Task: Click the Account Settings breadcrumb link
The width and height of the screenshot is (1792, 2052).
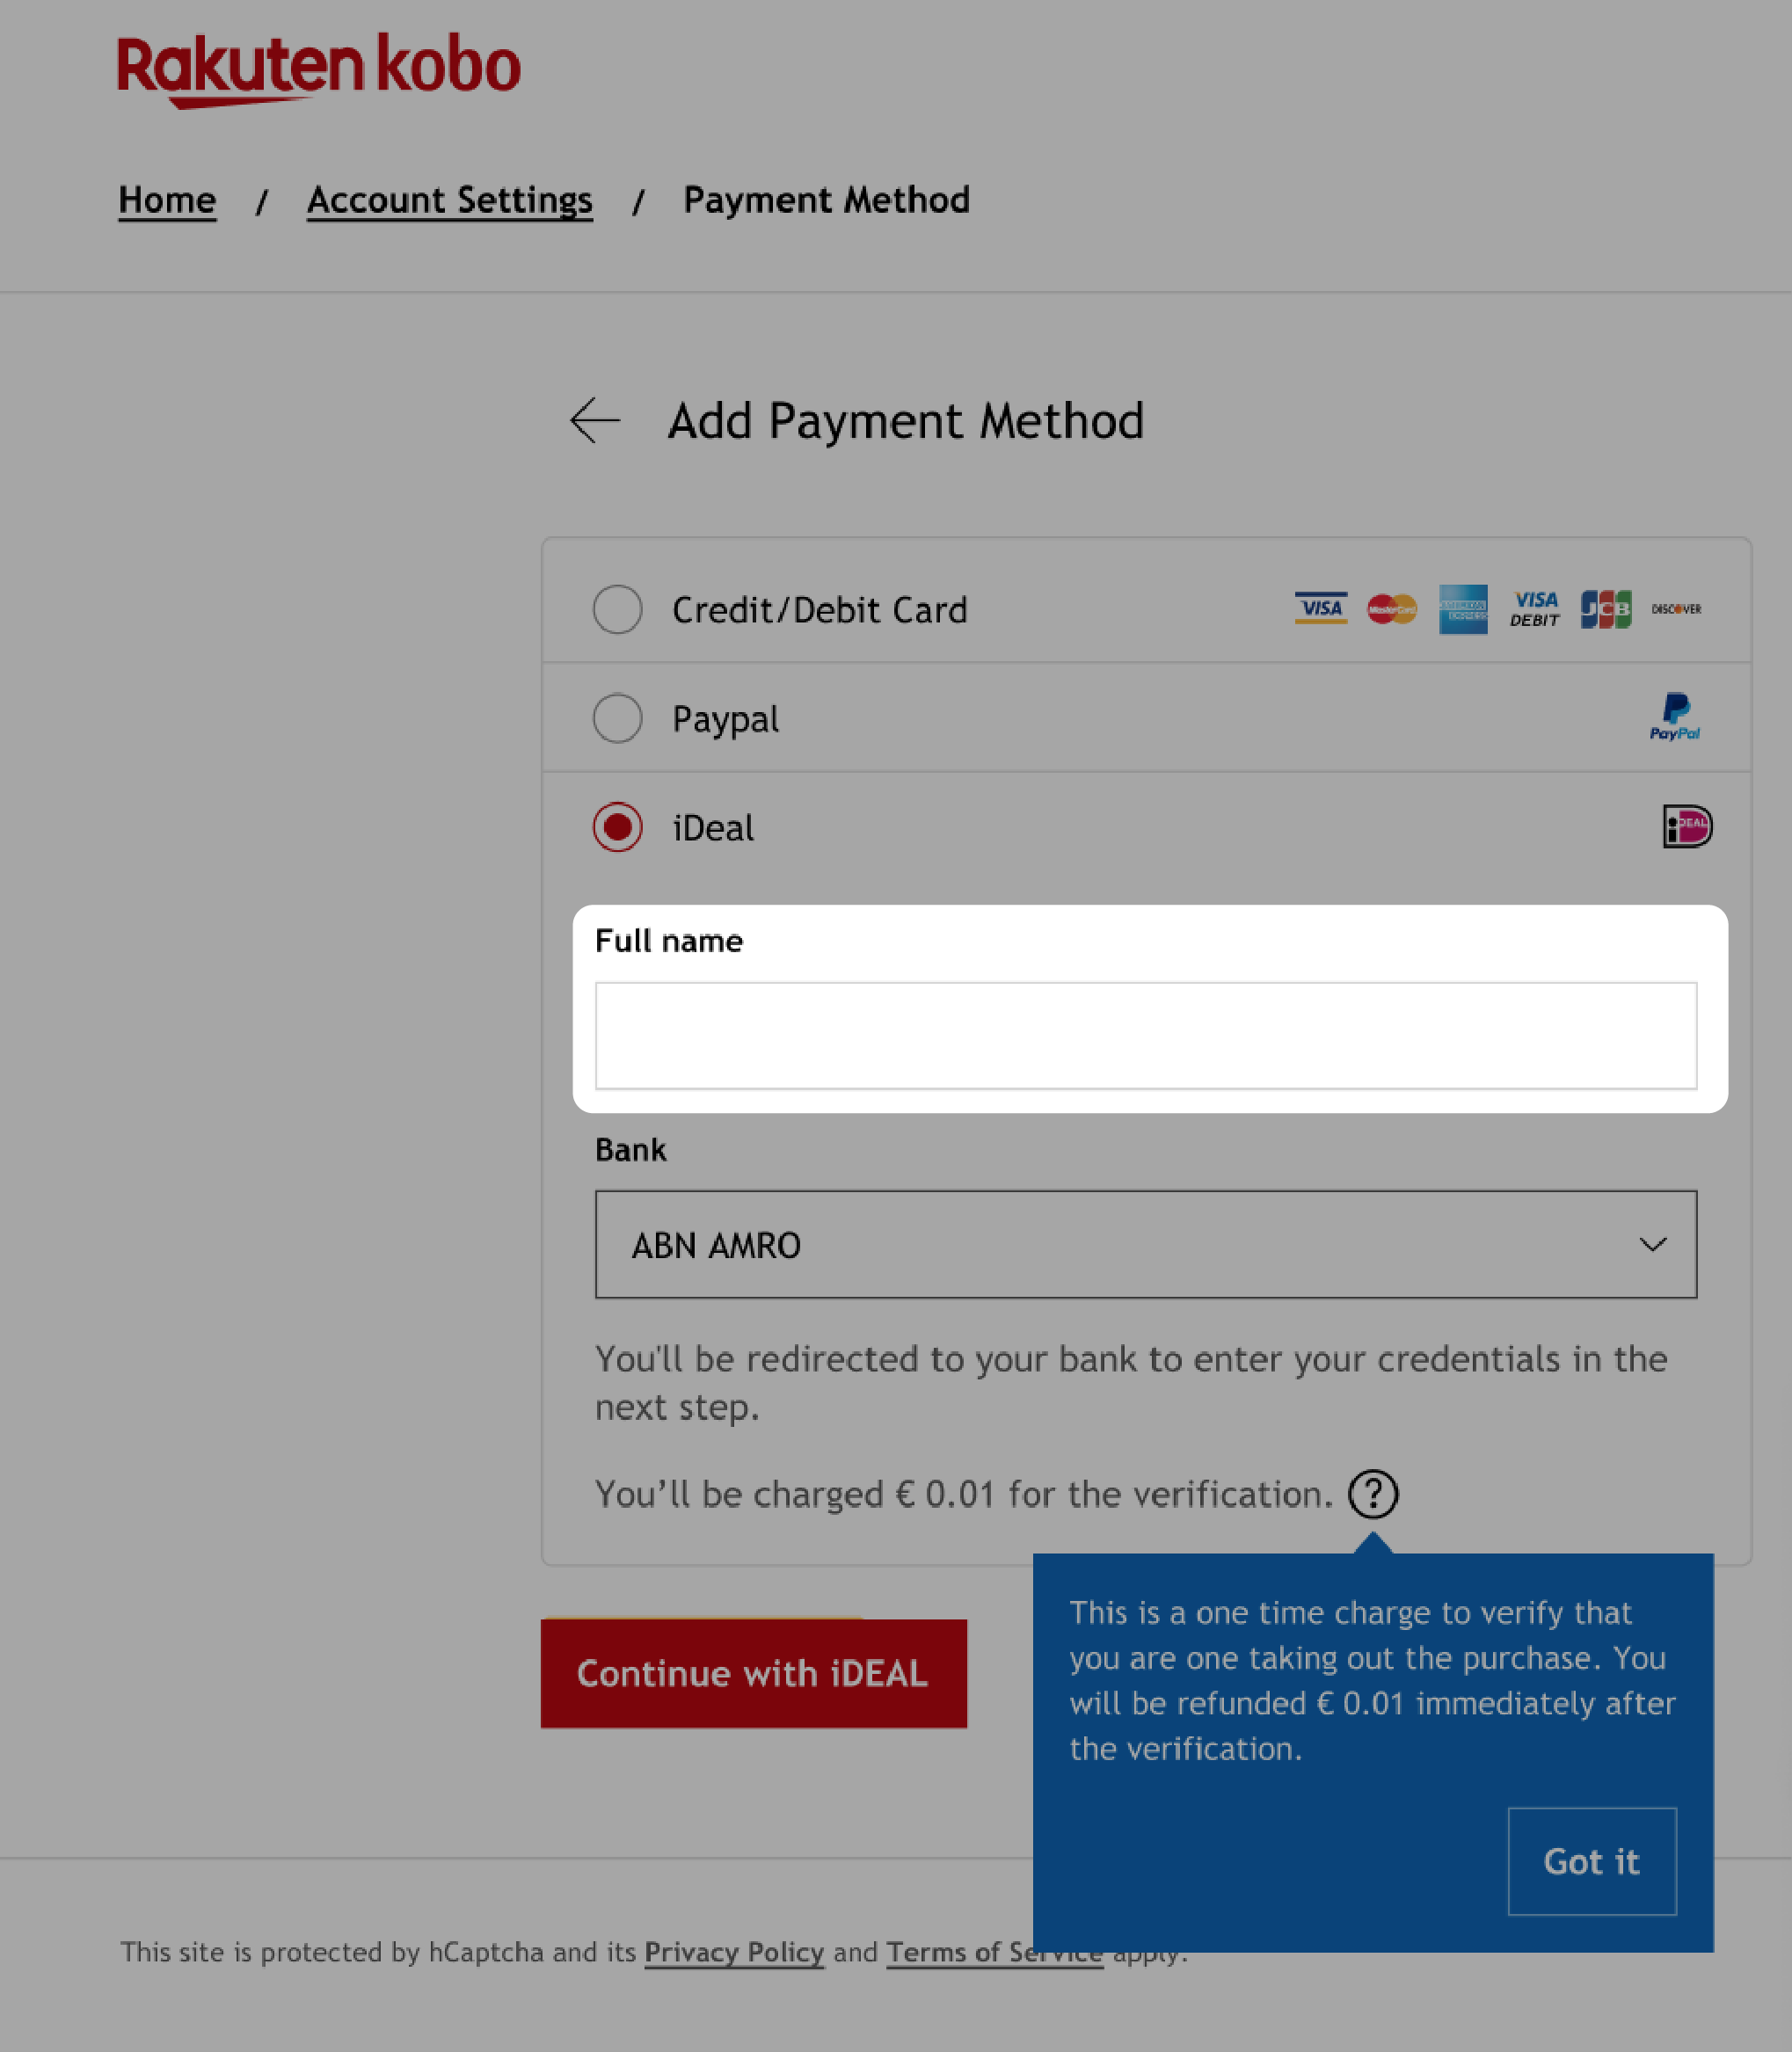Action: click(x=448, y=199)
